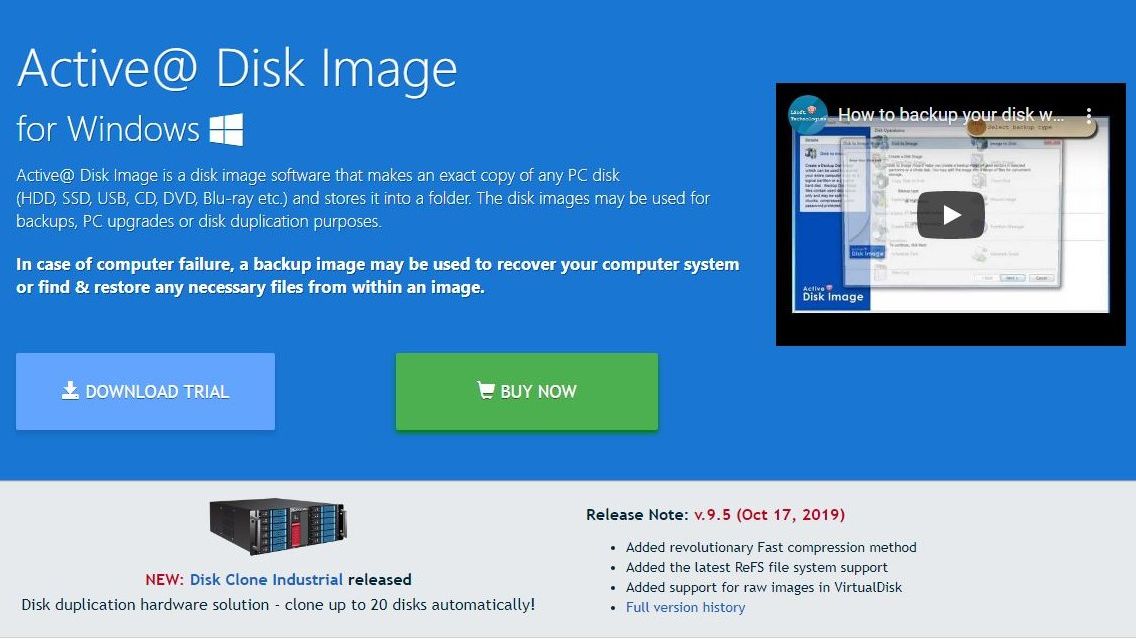Click the v.9.5 release note version text
1136x639 pixels.
coord(769,514)
